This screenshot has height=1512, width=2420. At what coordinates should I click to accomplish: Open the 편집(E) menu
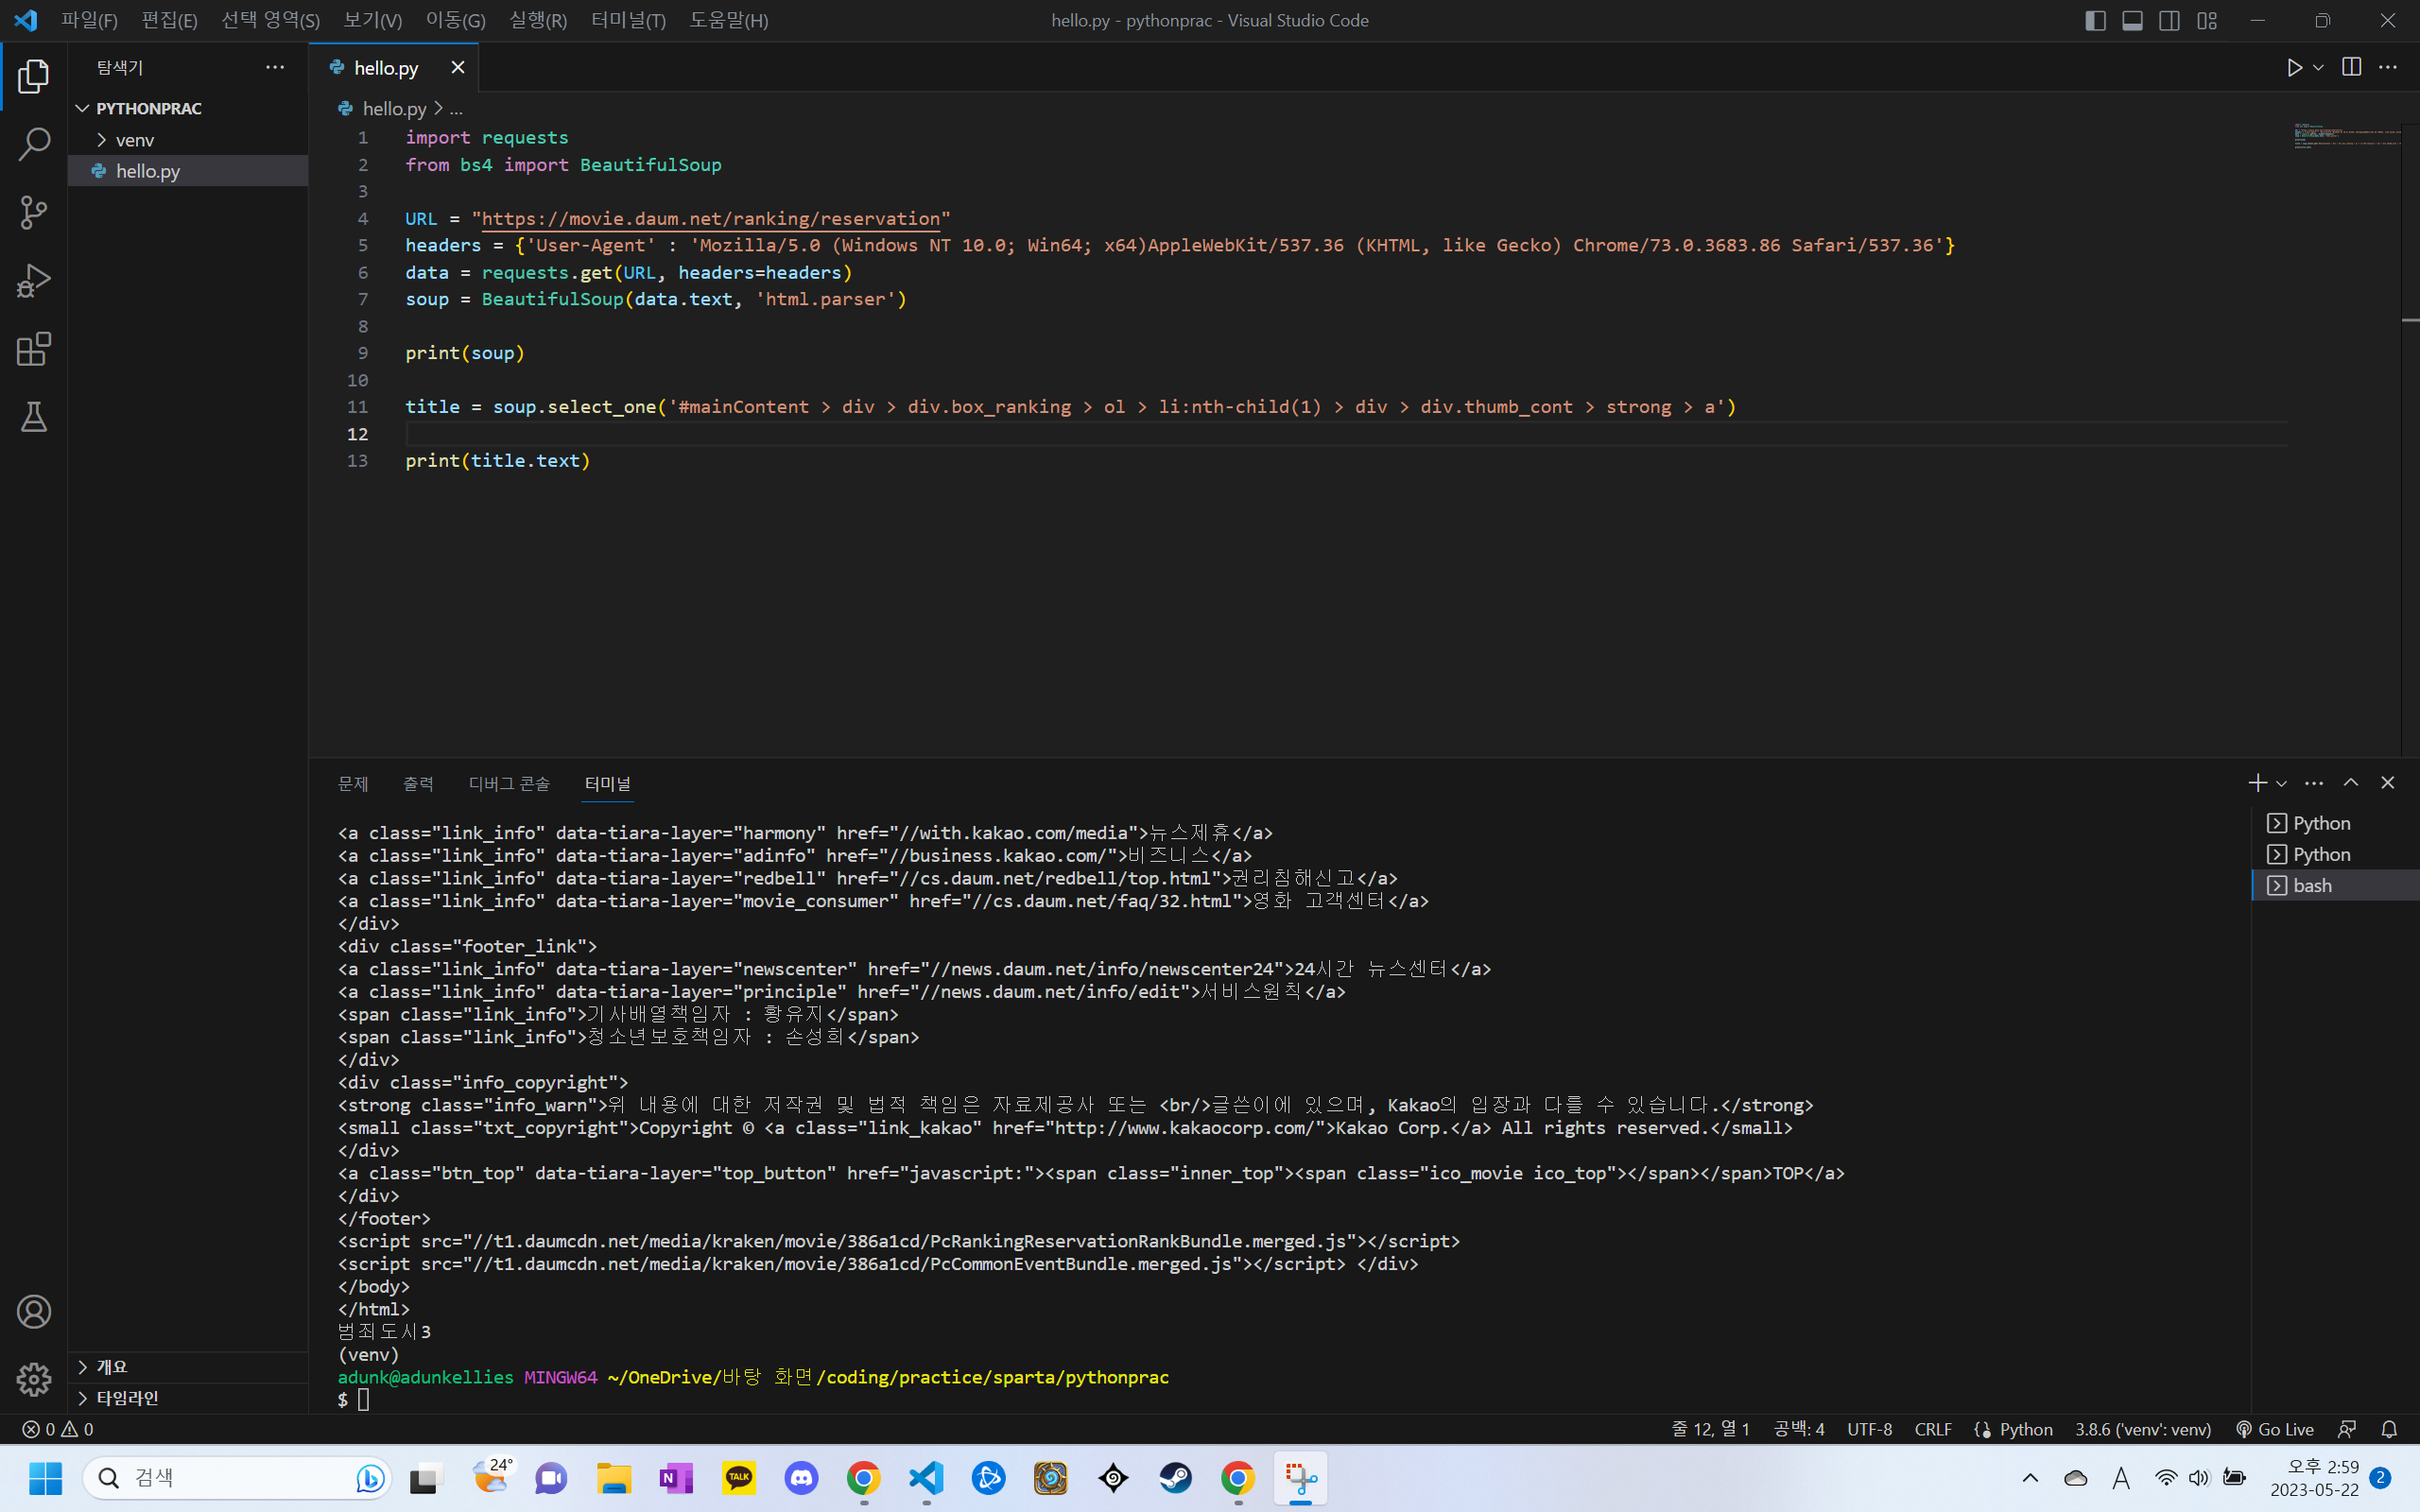169,20
